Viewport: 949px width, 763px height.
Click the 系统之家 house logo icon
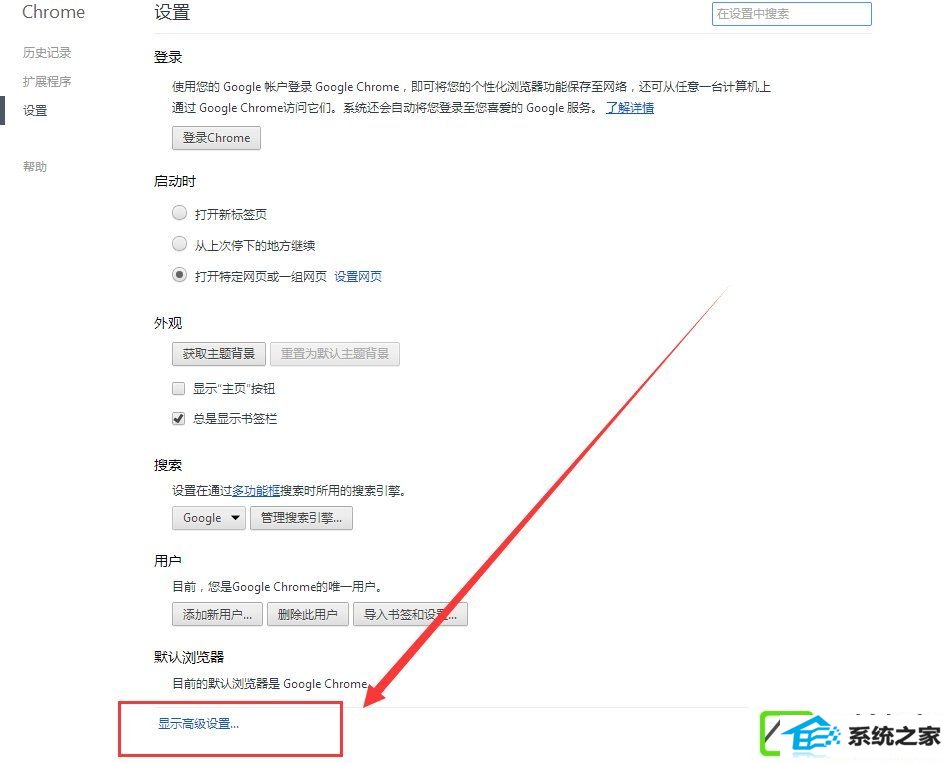[x=802, y=733]
